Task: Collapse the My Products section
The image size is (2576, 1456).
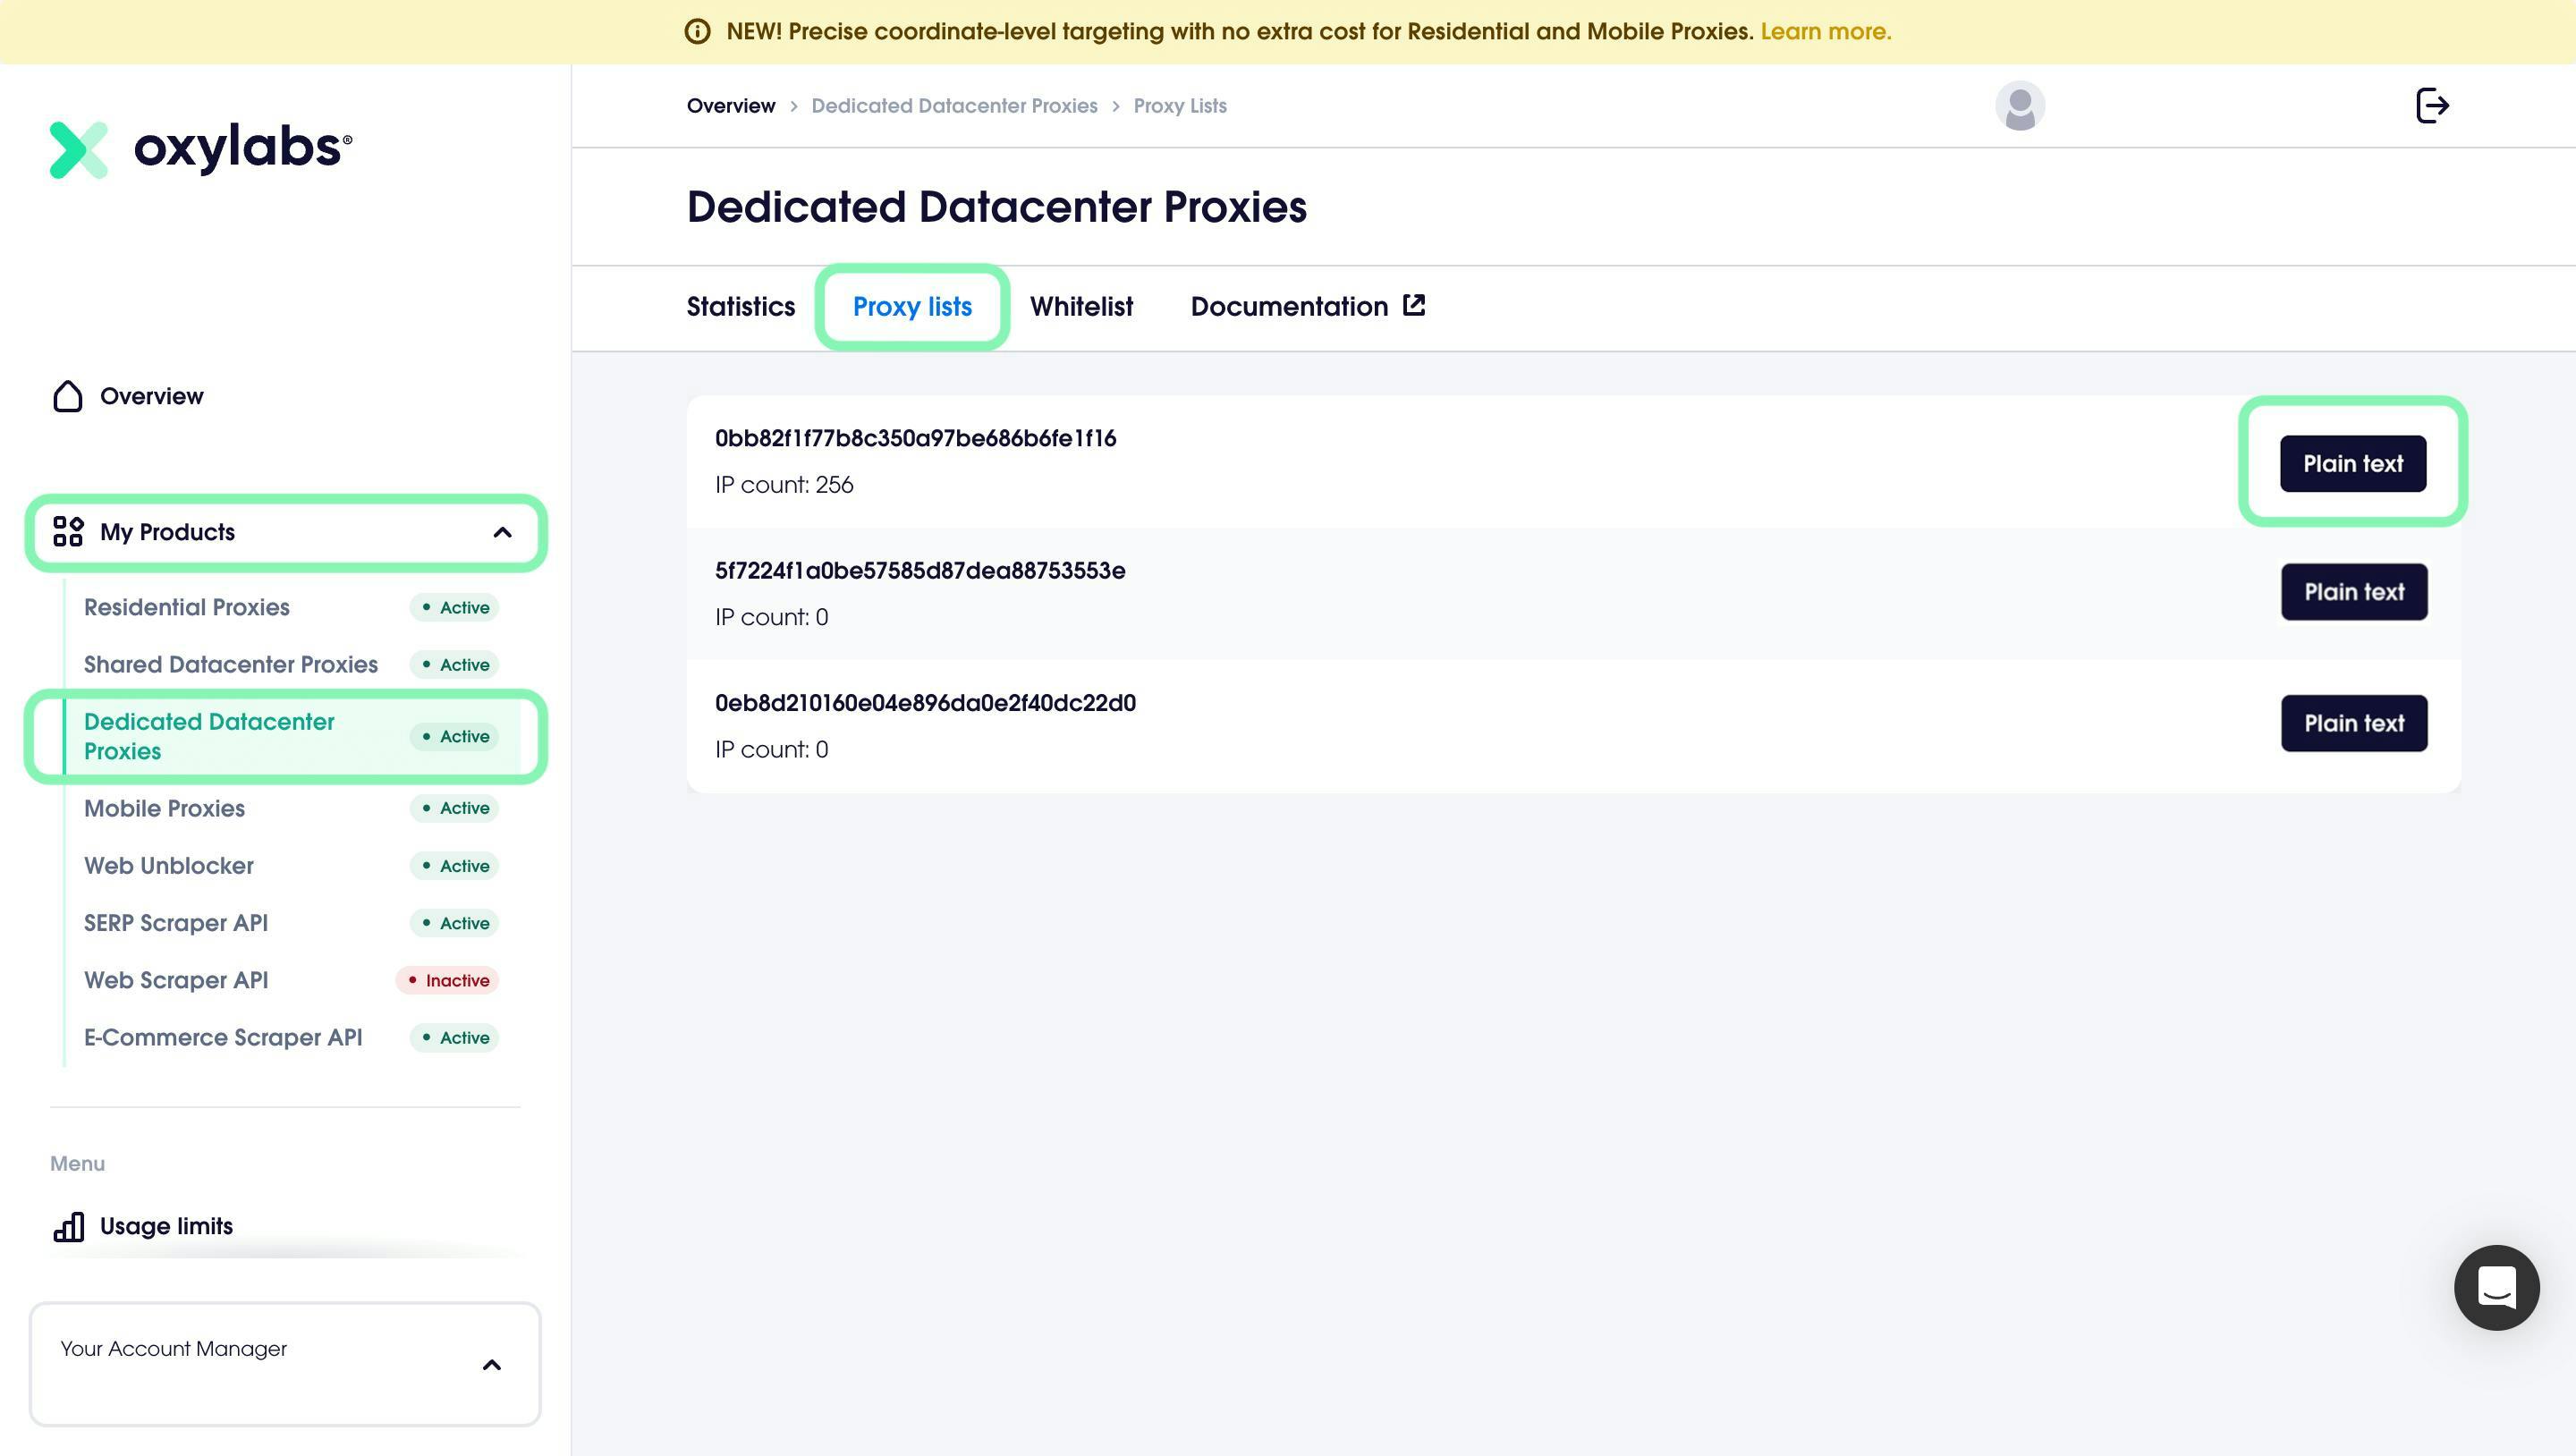Action: [x=502, y=532]
